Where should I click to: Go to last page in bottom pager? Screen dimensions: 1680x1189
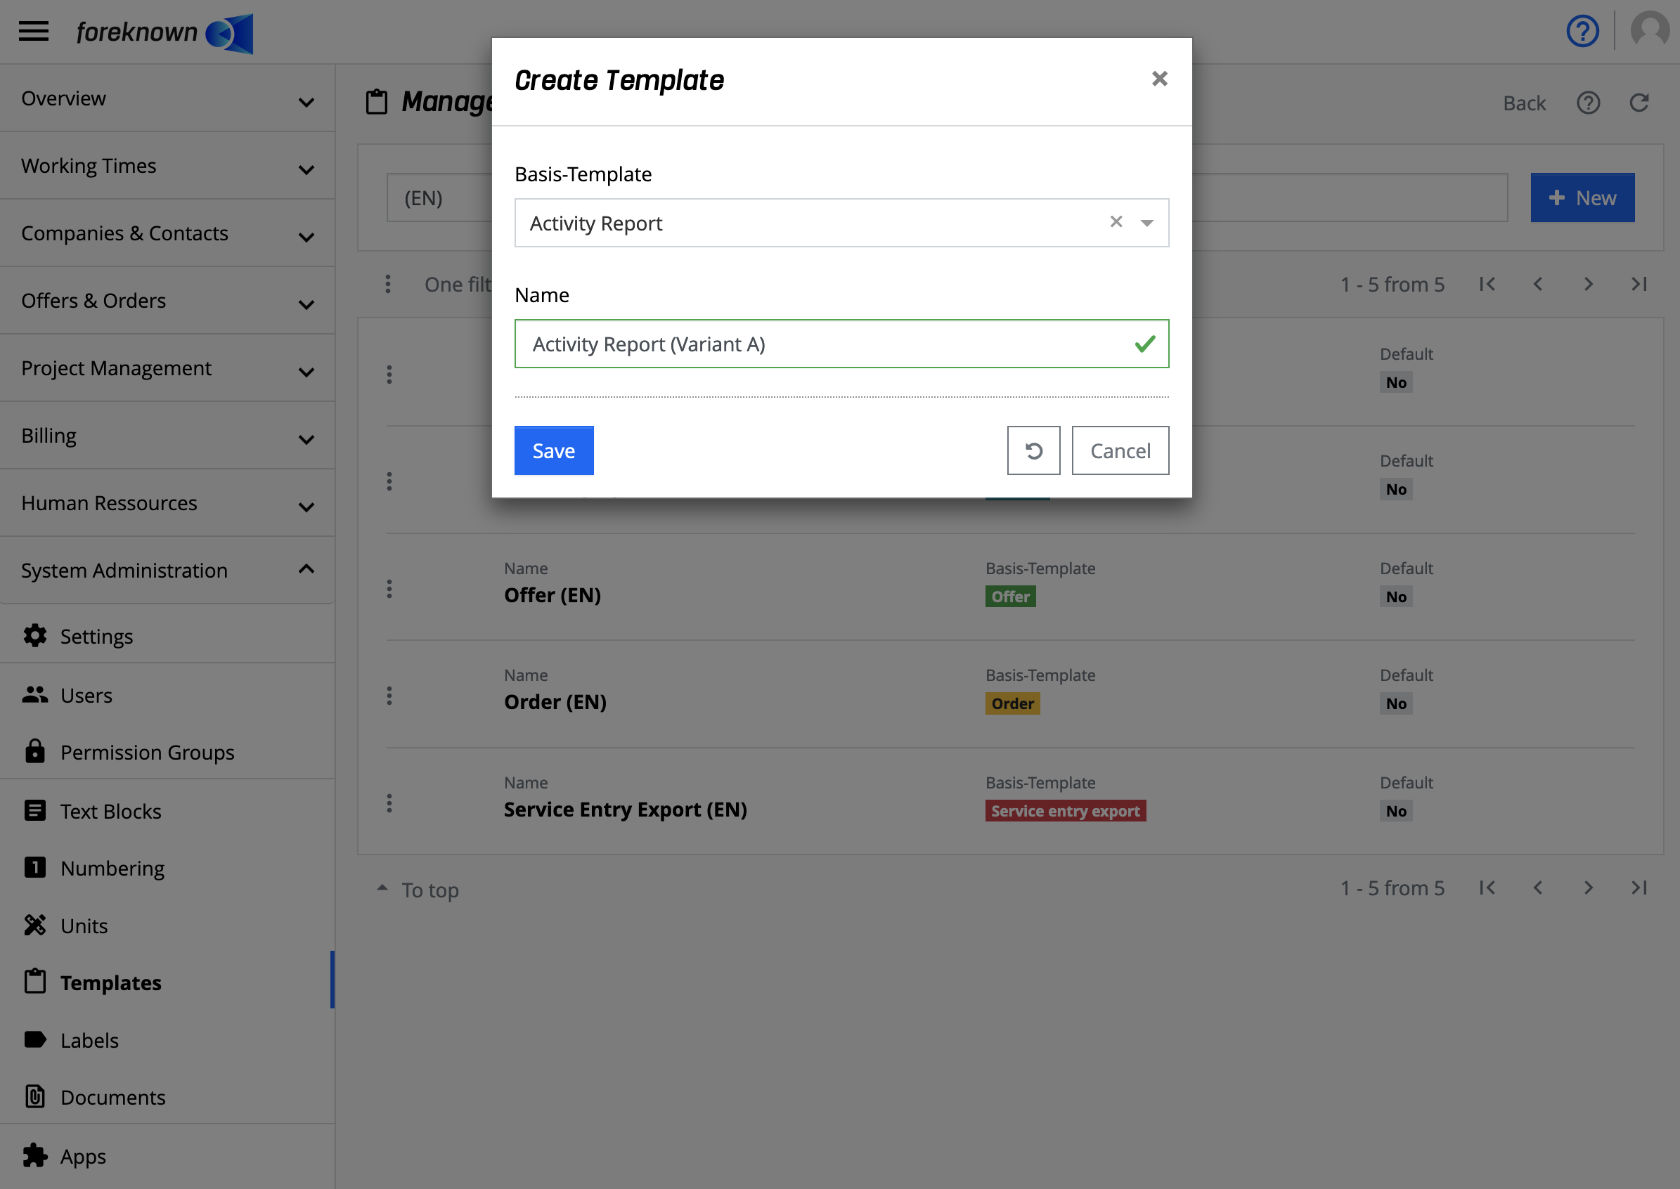[1639, 888]
